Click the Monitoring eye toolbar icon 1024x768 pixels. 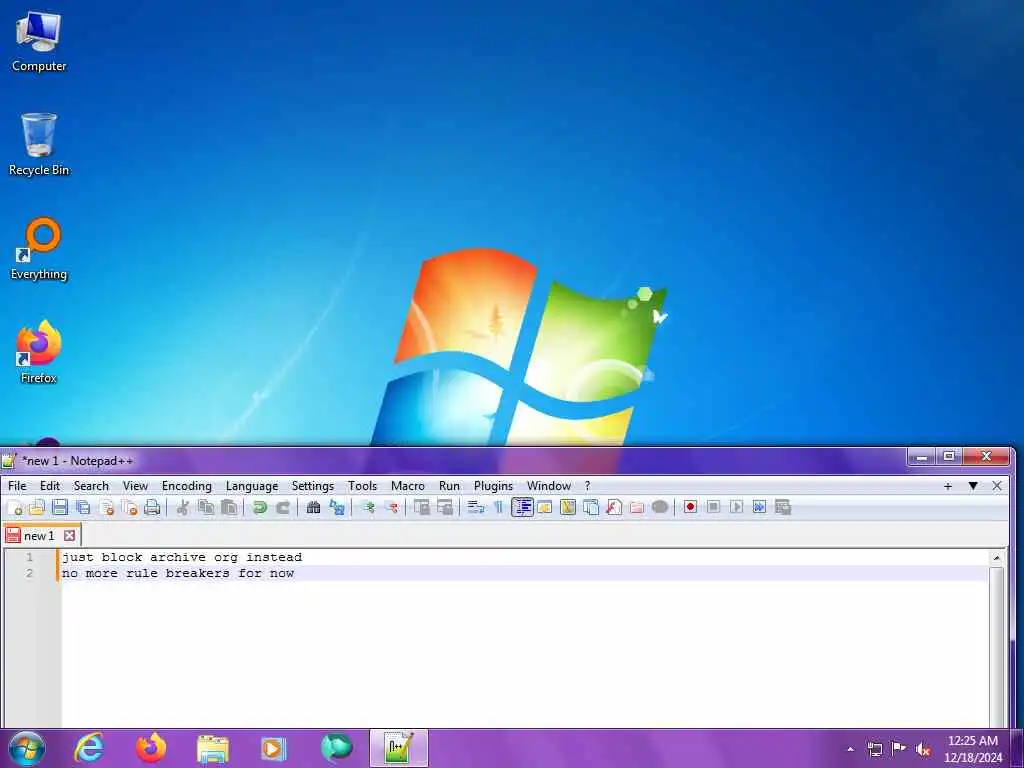point(660,507)
